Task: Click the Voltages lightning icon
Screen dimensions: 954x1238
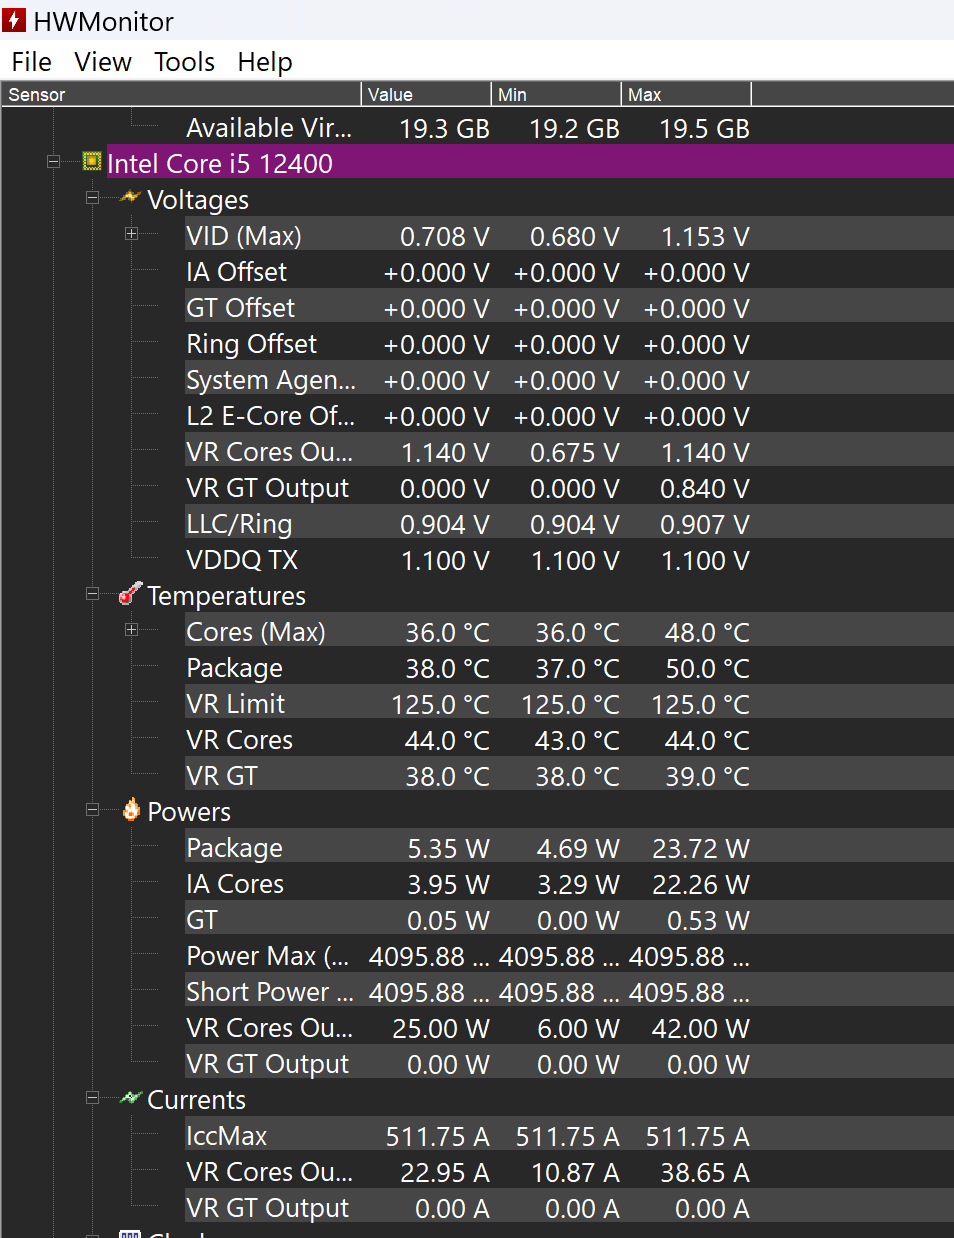Action: (130, 197)
